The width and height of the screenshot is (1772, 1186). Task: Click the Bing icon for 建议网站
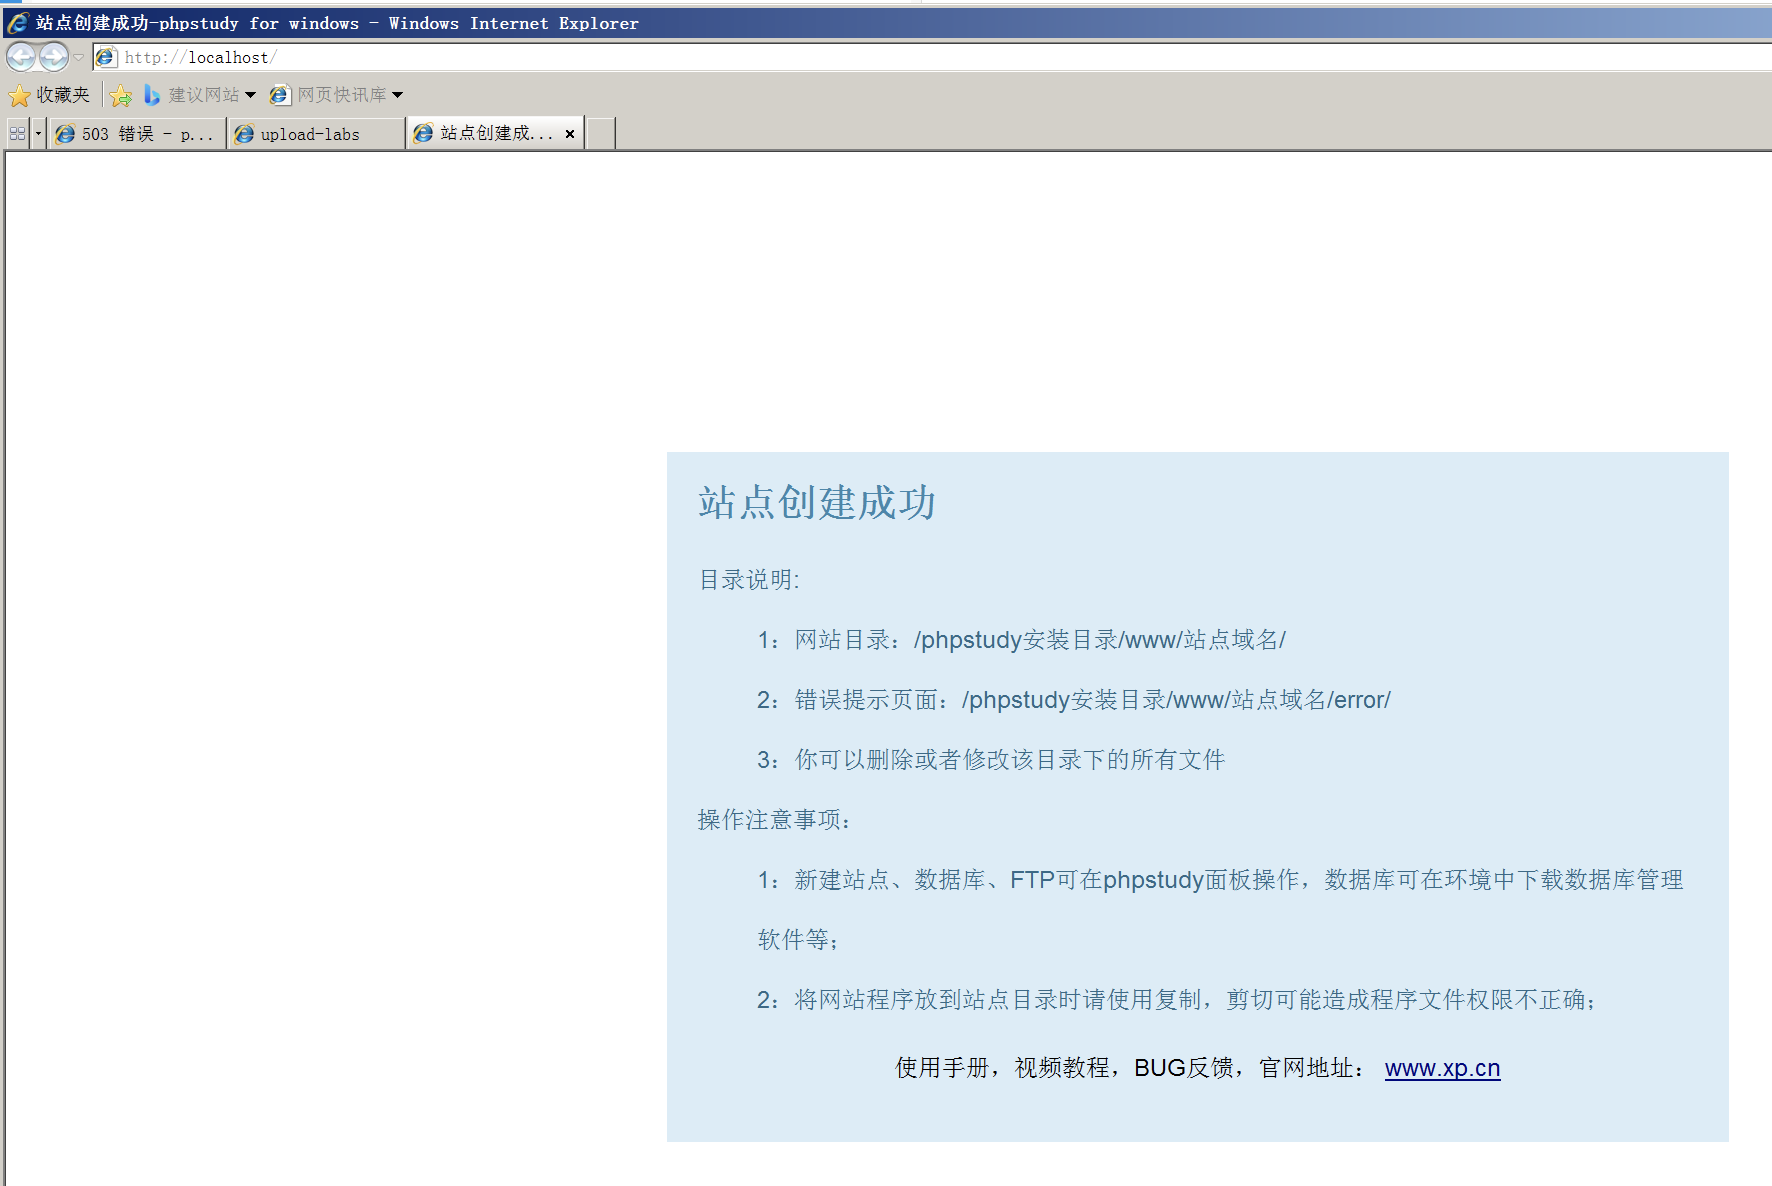tap(152, 95)
